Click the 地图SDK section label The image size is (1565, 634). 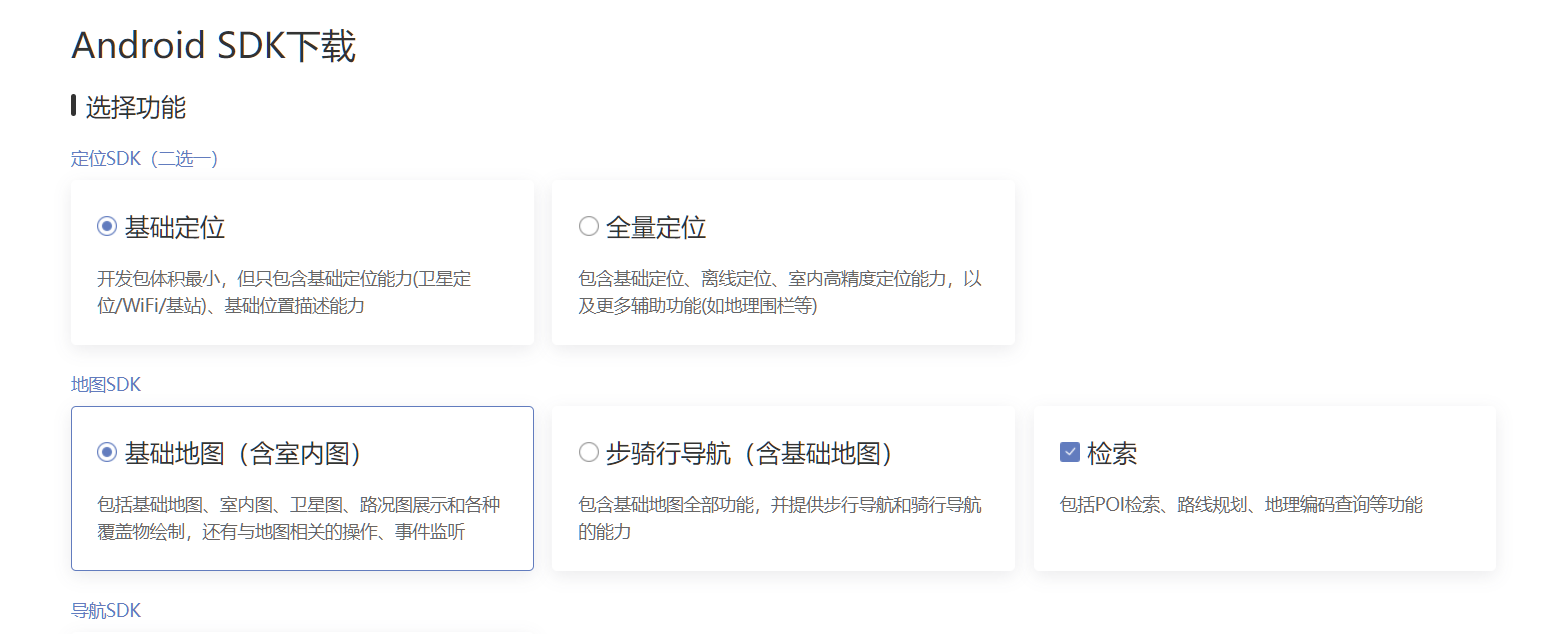(106, 384)
